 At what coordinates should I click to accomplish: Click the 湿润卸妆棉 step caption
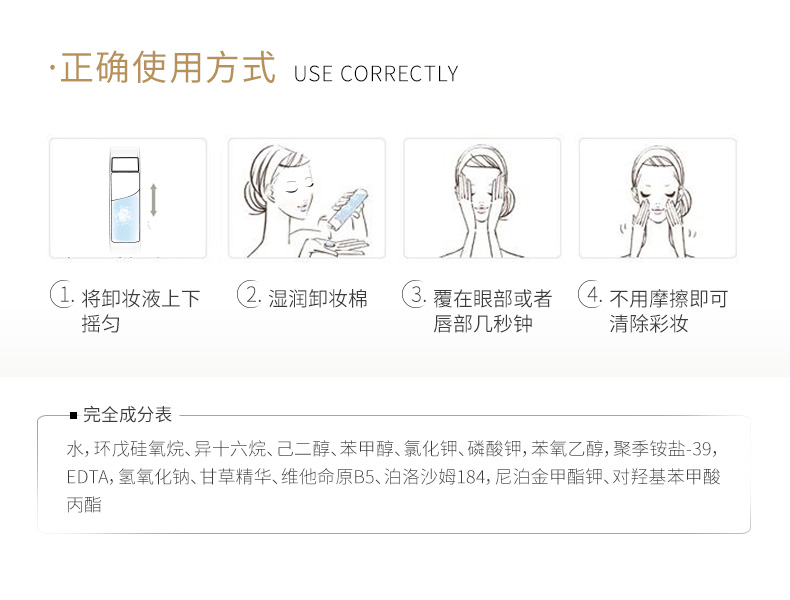(318, 299)
